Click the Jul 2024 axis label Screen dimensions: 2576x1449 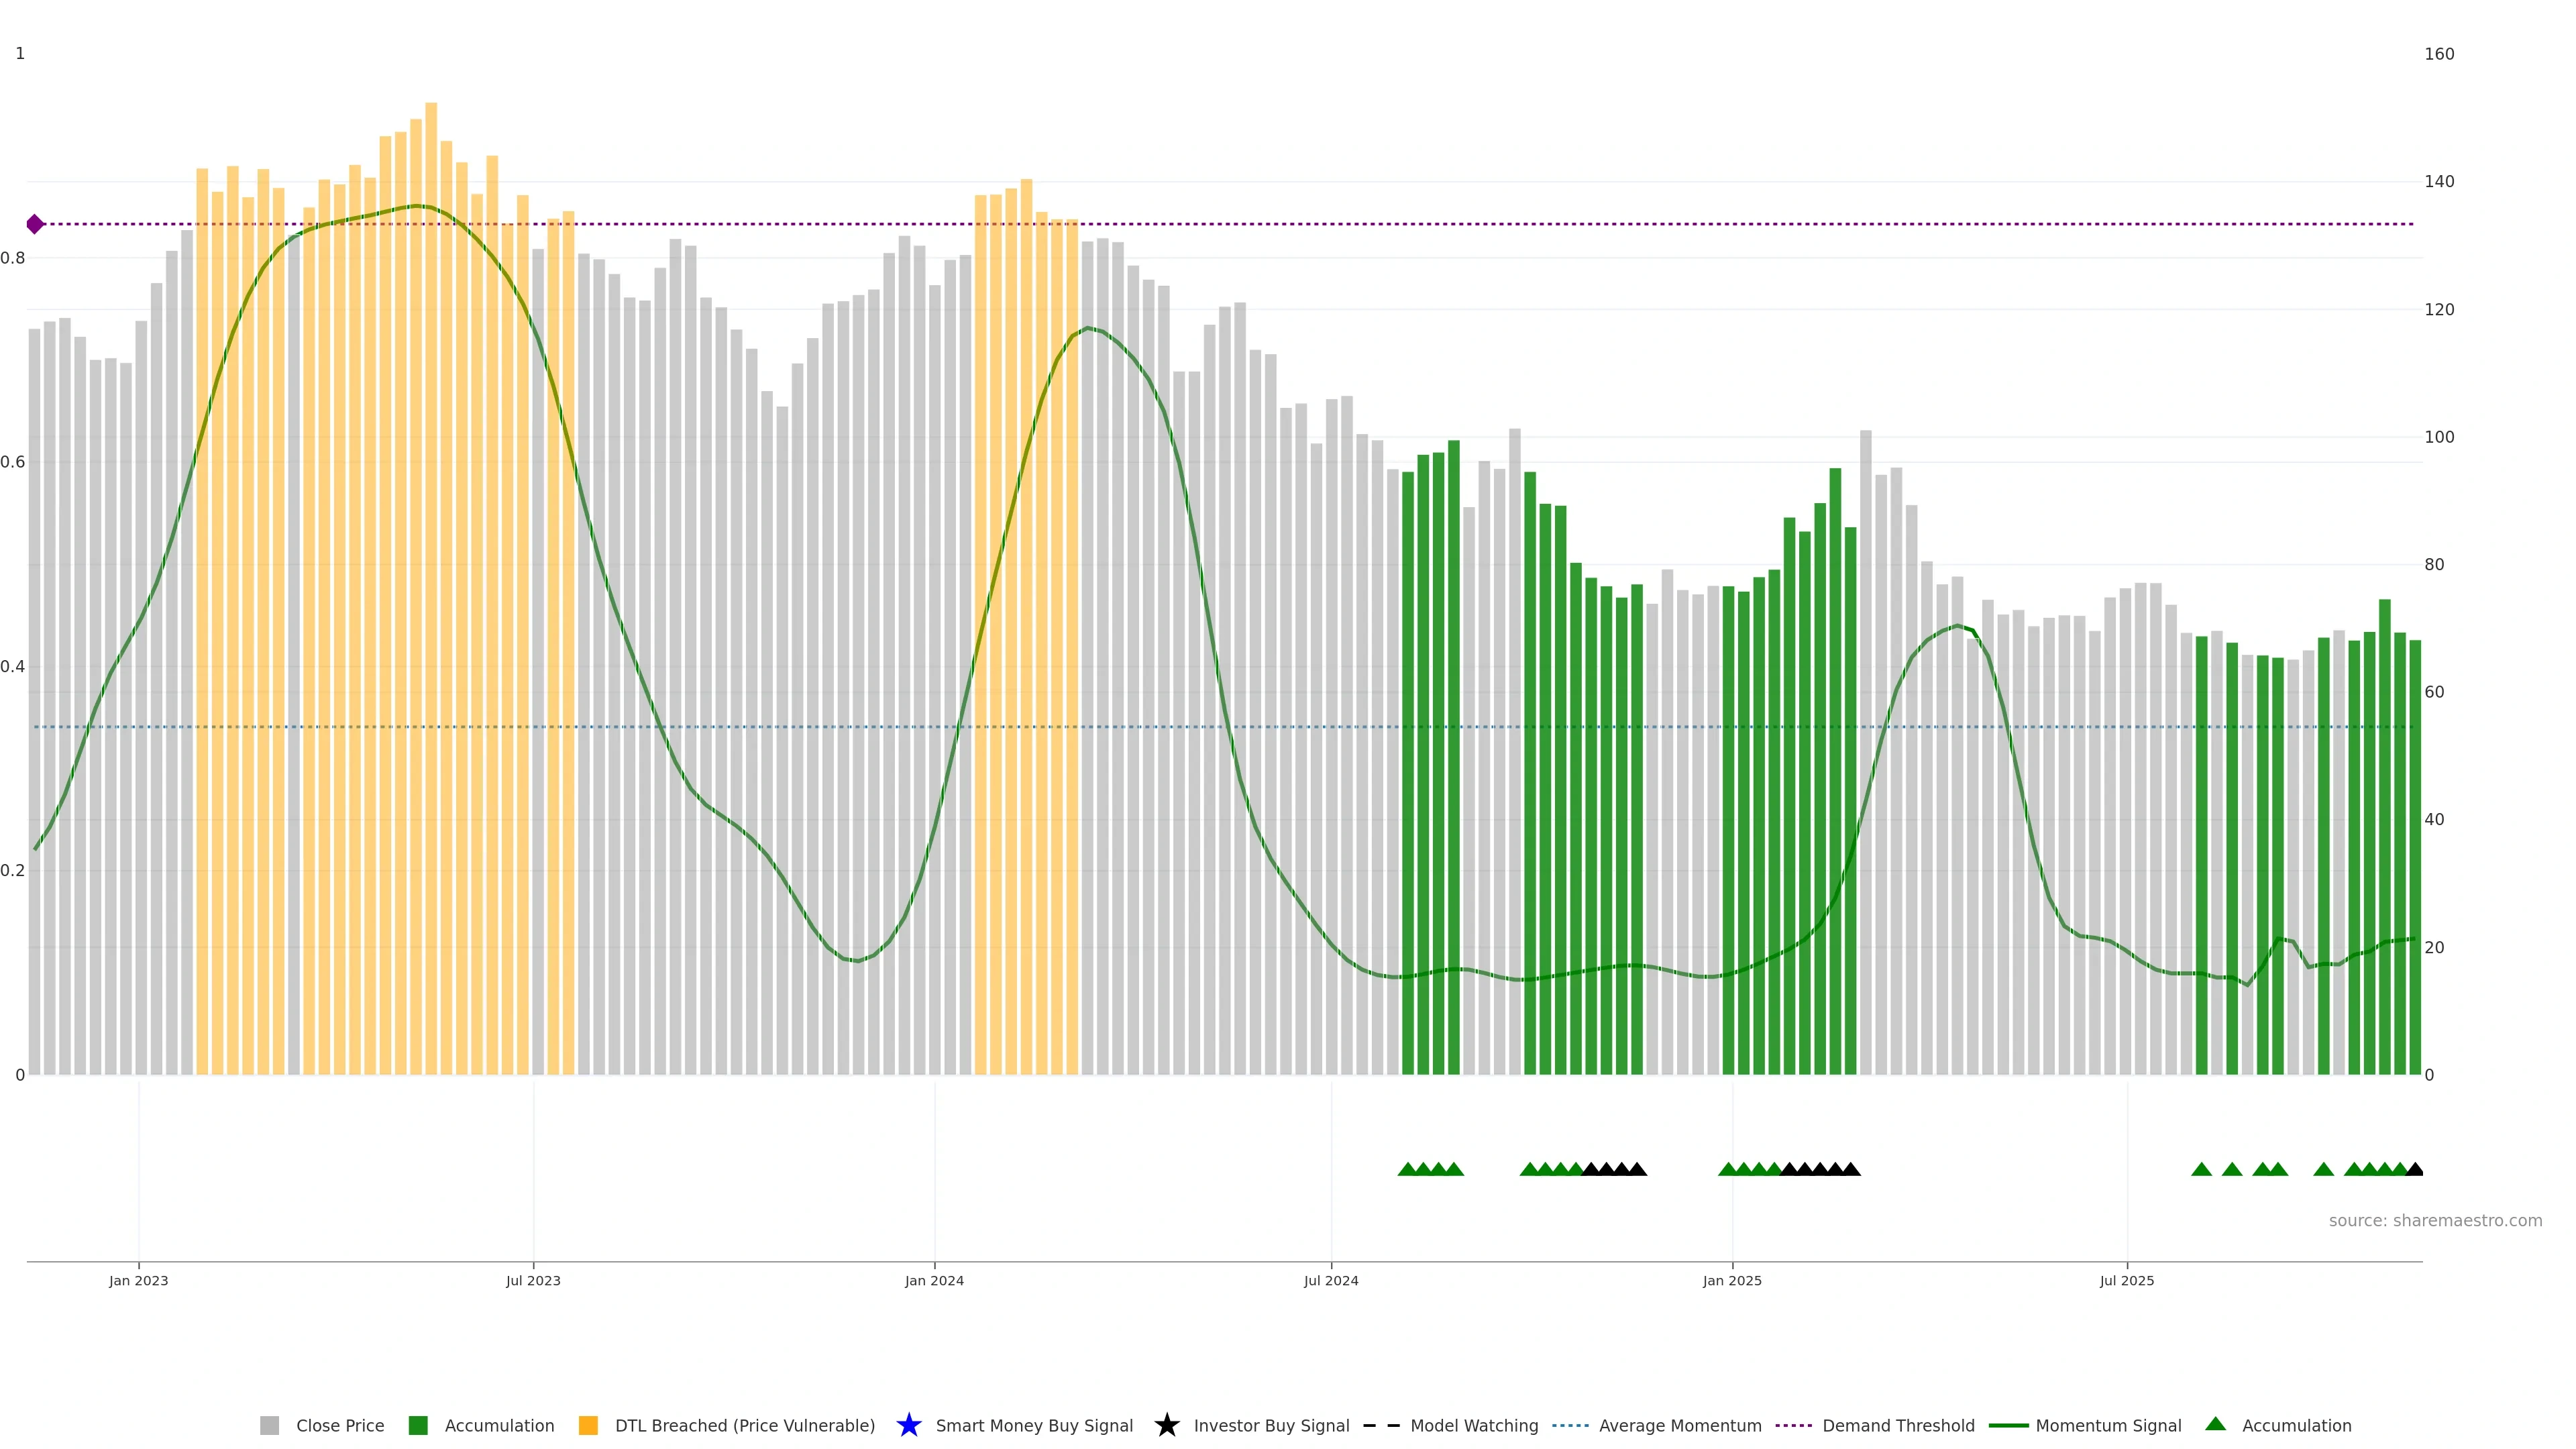coord(1331,1280)
